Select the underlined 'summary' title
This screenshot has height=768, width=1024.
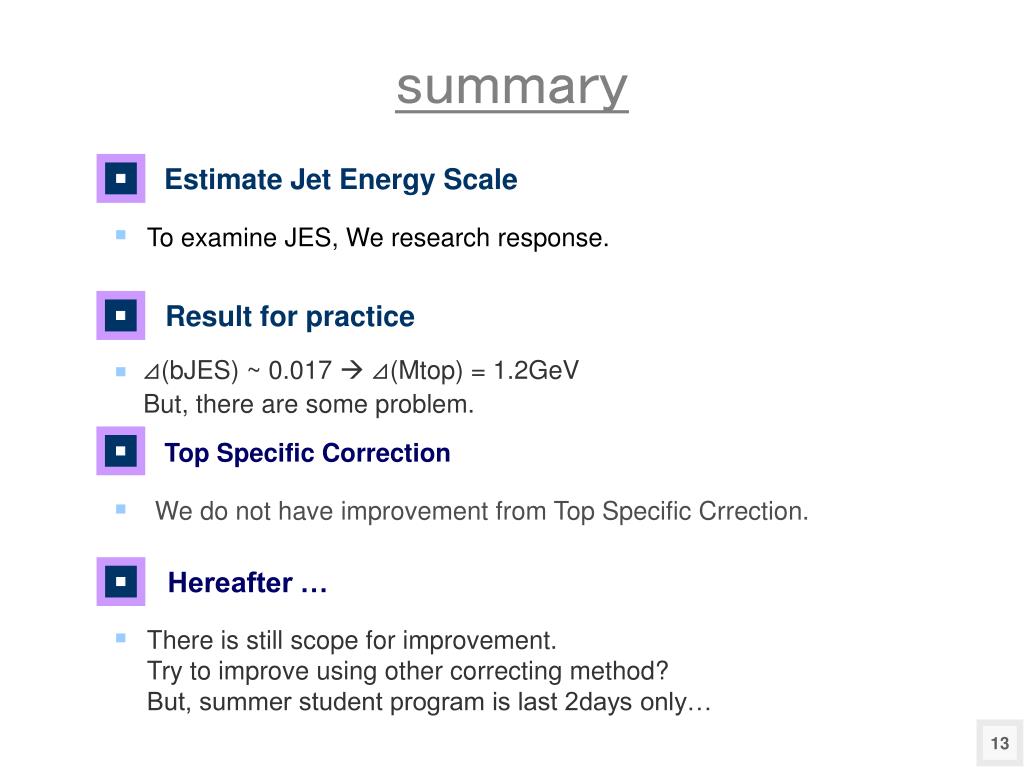[512, 88]
